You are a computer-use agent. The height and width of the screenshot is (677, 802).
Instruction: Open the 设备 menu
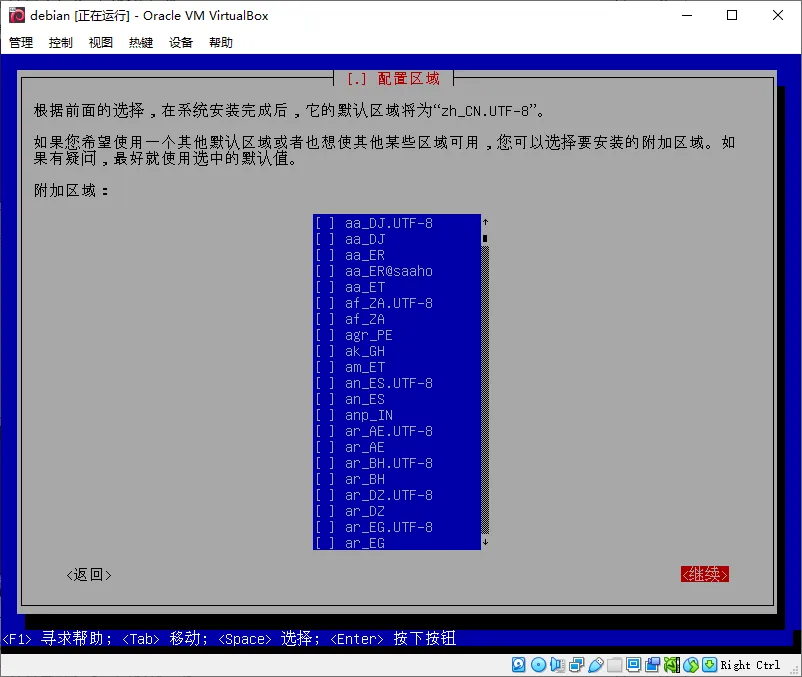pos(181,42)
